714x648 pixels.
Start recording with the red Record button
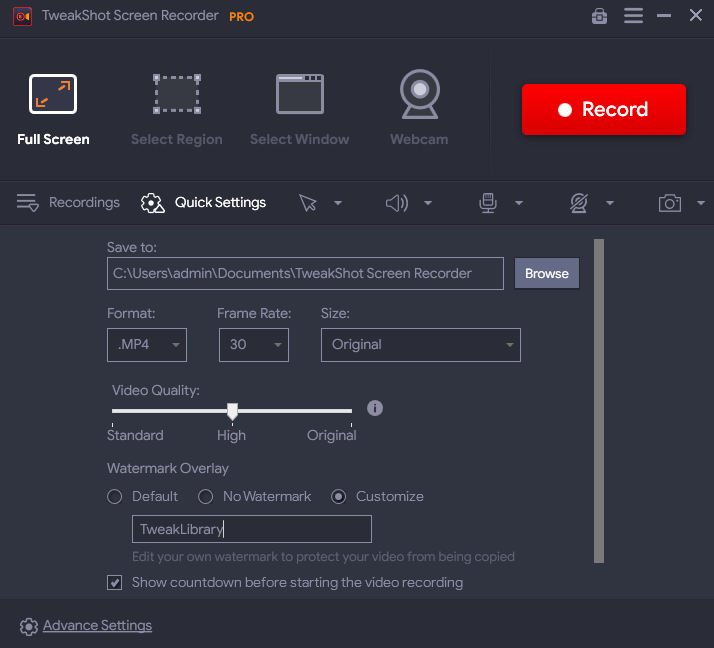tap(604, 109)
